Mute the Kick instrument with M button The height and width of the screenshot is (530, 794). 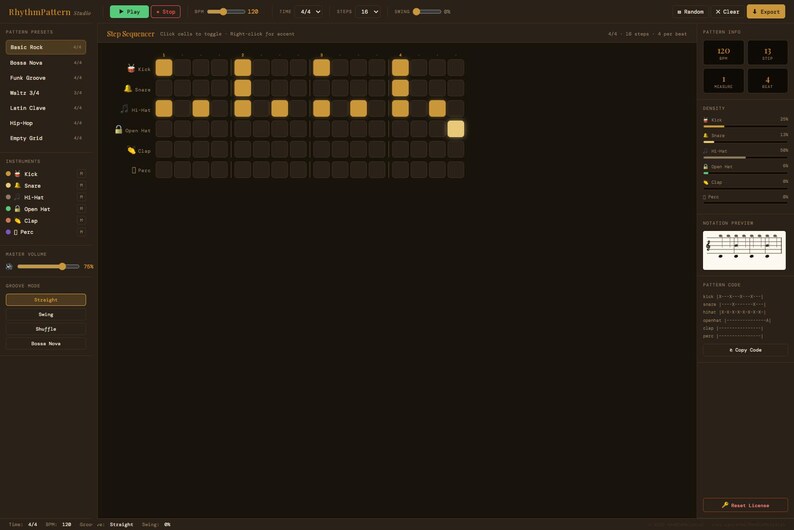[81, 174]
